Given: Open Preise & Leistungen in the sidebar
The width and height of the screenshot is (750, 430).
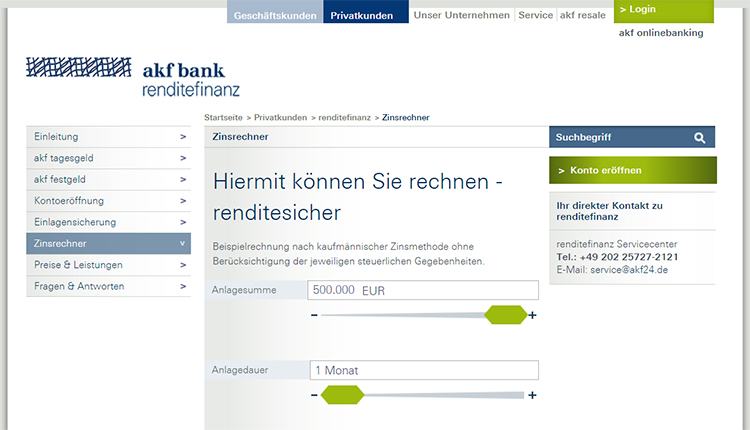Looking at the screenshot, I should (x=109, y=265).
